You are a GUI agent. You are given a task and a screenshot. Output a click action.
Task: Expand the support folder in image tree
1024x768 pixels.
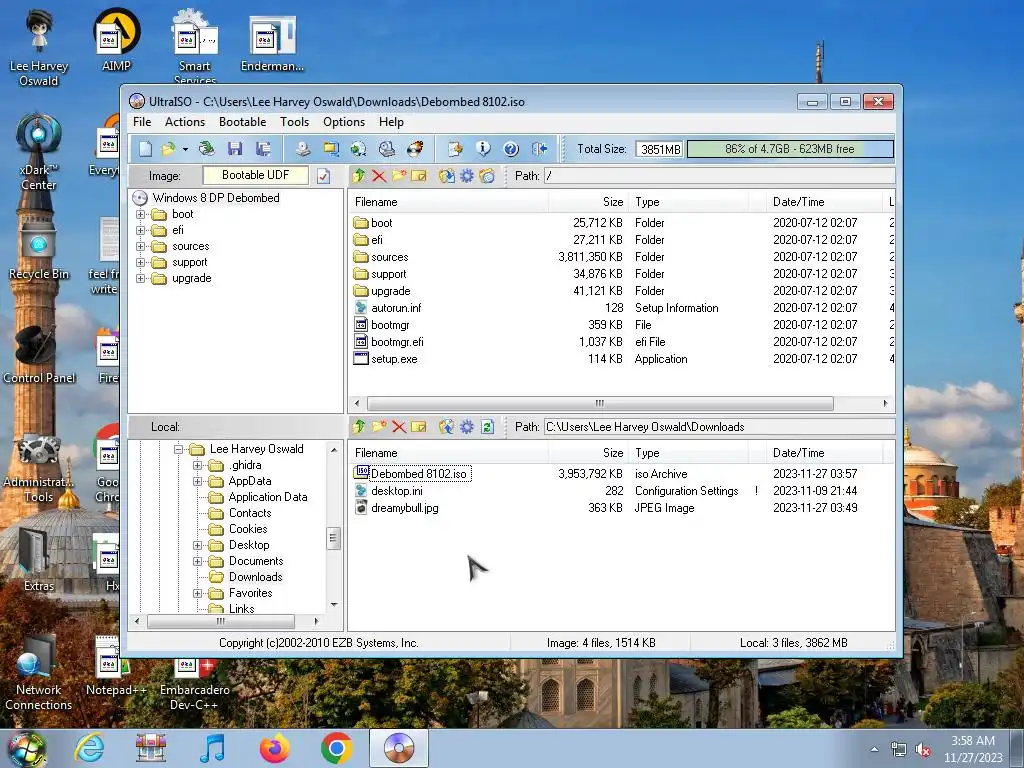point(140,262)
